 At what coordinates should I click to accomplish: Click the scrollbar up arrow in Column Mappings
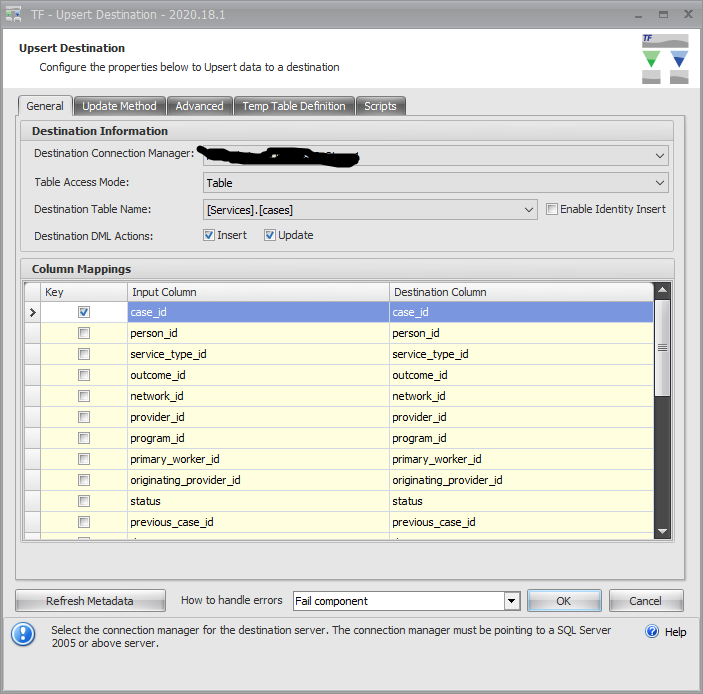(x=662, y=290)
